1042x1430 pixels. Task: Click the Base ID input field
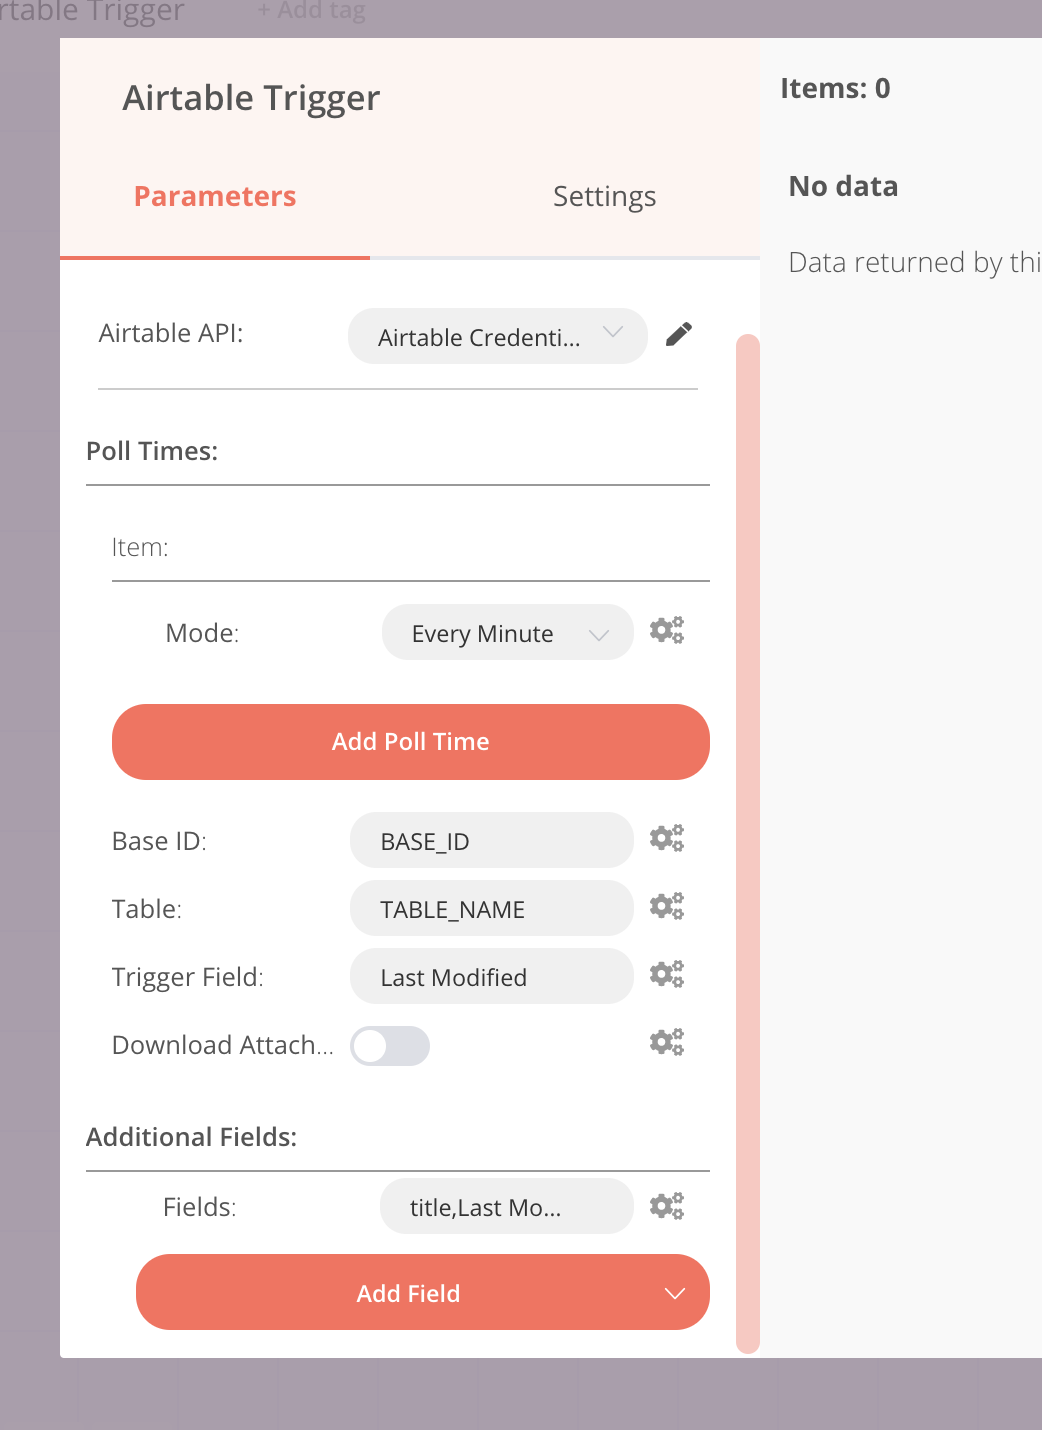(491, 840)
